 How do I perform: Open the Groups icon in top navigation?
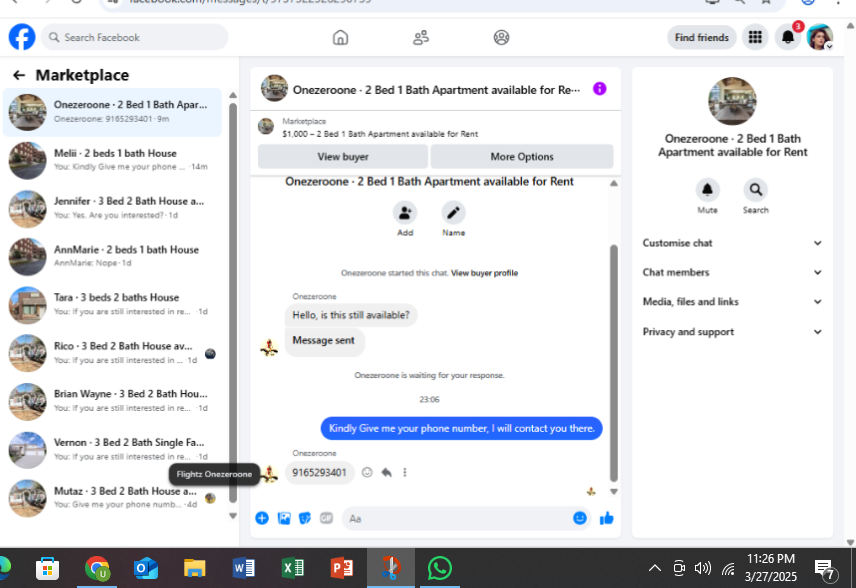(501, 37)
